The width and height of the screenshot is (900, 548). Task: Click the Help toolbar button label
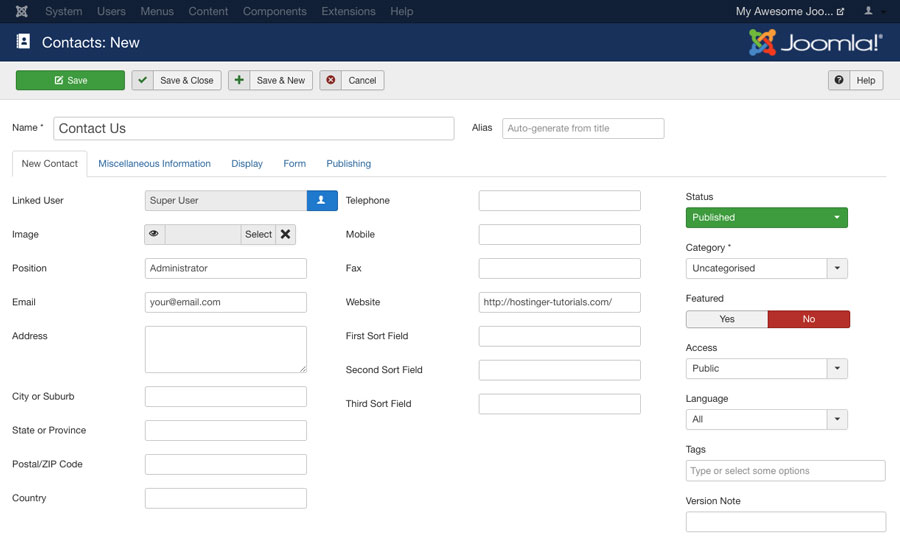[x=866, y=80]
